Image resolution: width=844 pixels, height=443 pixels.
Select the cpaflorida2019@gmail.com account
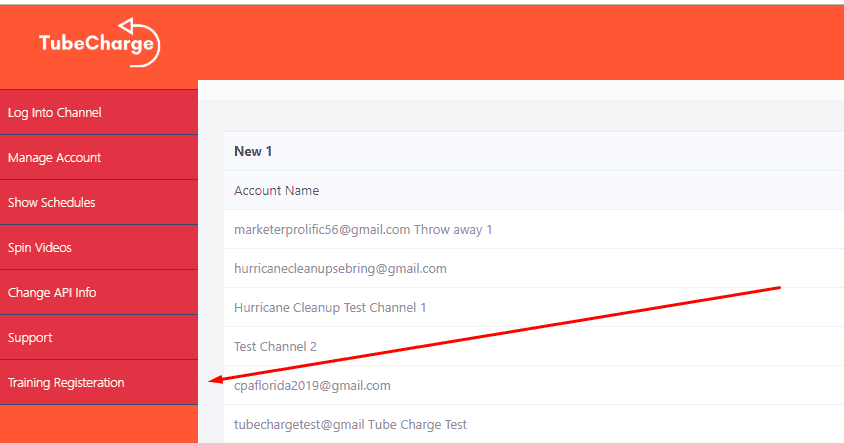[312, 386]
